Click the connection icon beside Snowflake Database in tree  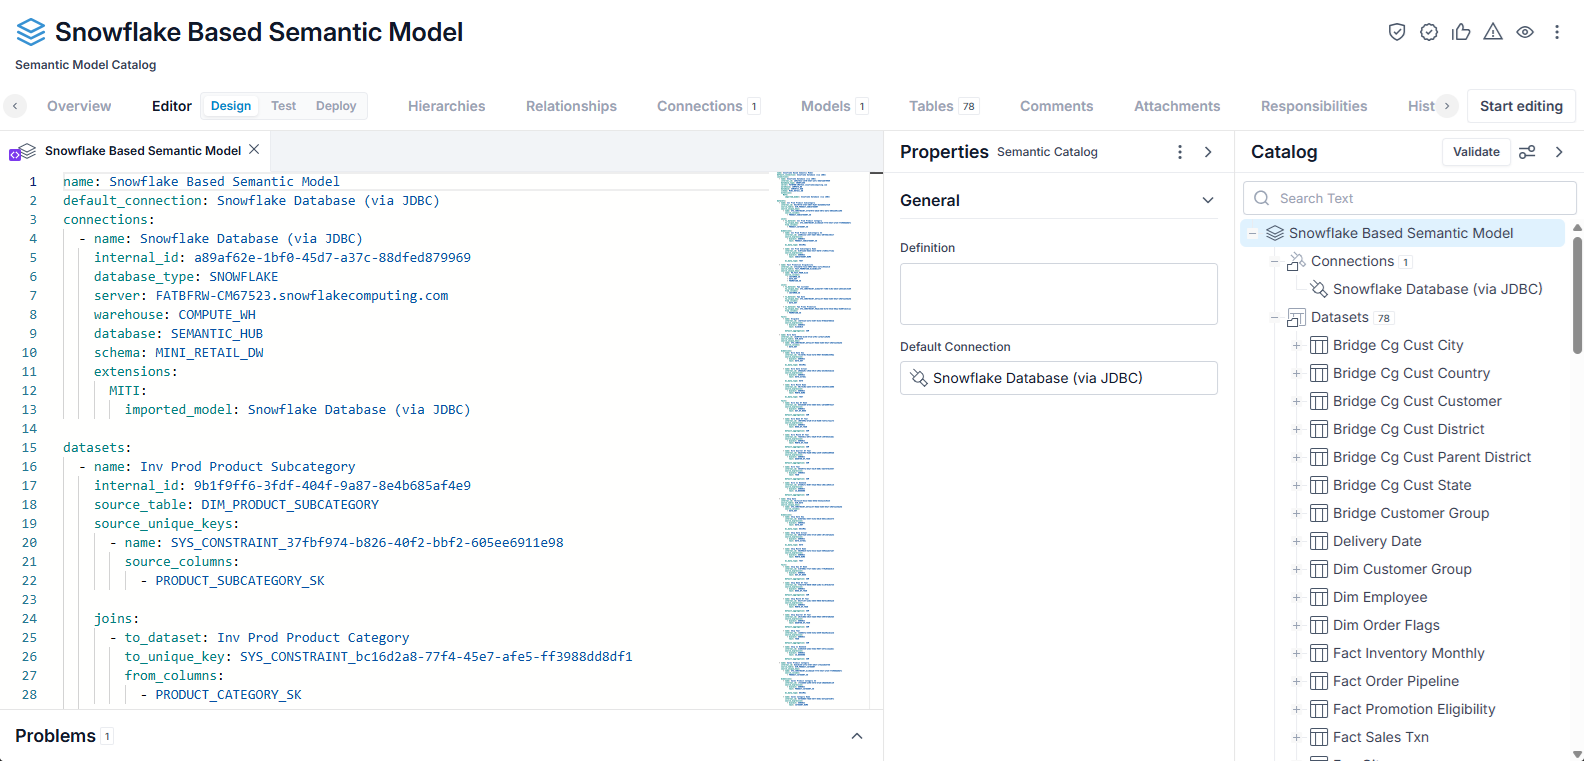coord(1319,289)
